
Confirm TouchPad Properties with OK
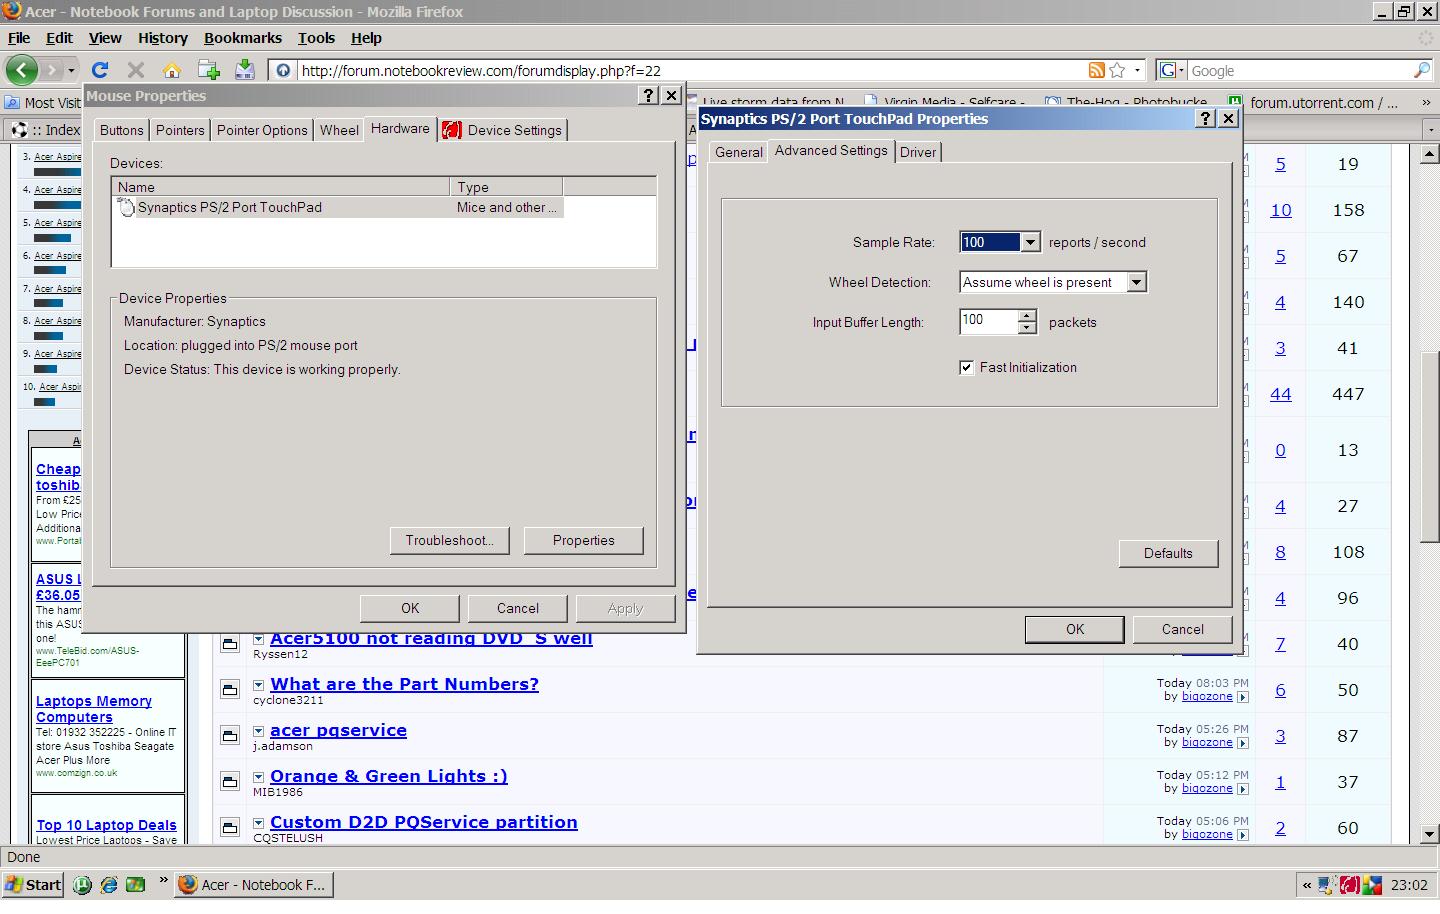click(1075, 629)
